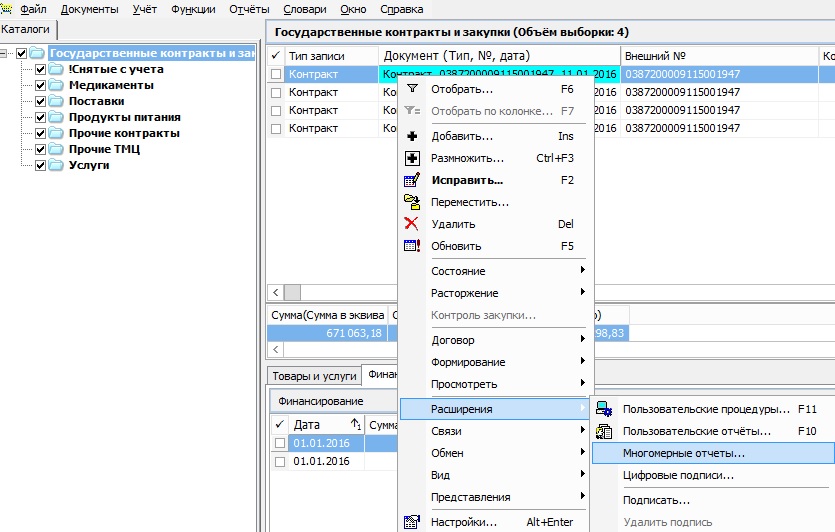Click the Пользовательские отчёты icon

click(x=604, y=432)
